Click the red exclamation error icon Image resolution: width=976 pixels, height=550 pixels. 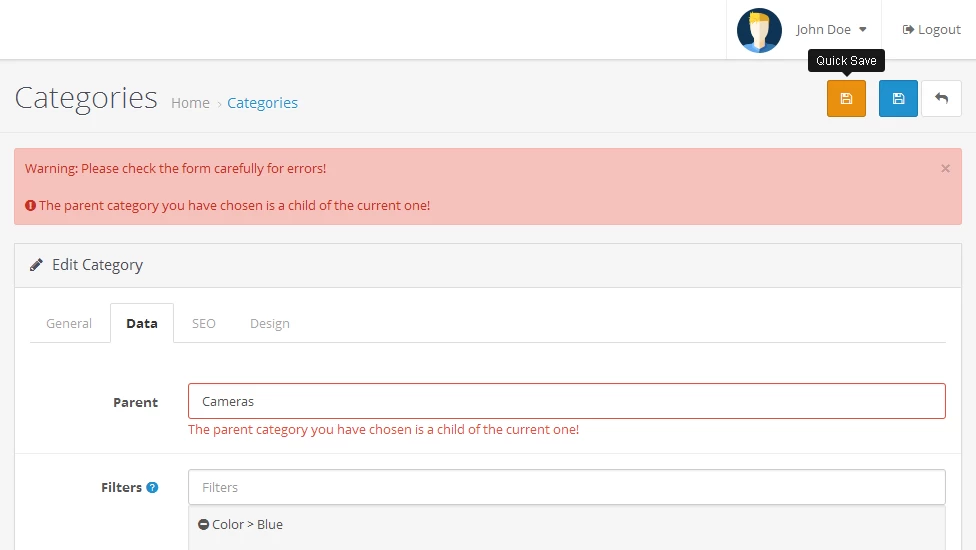click(30, 205)
